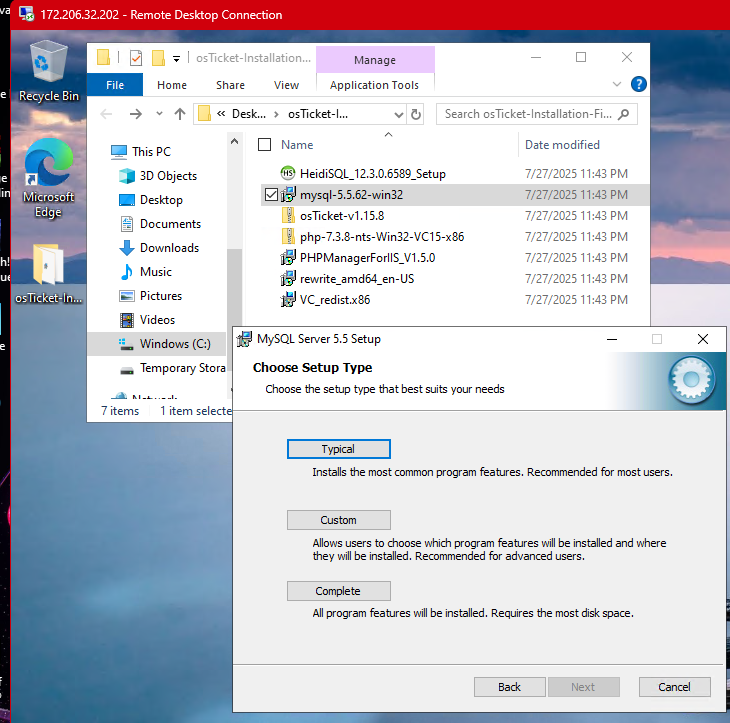The width and height of the screenshot is (730, 723).
Task: Go forward in File Explorer
Action: point(135,114)
